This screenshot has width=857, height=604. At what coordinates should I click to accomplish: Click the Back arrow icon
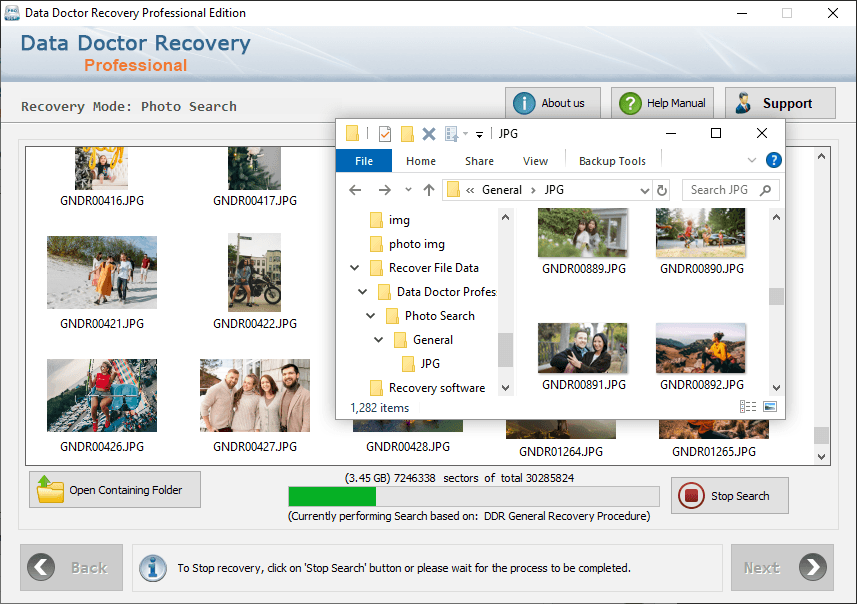pos(41,567)
